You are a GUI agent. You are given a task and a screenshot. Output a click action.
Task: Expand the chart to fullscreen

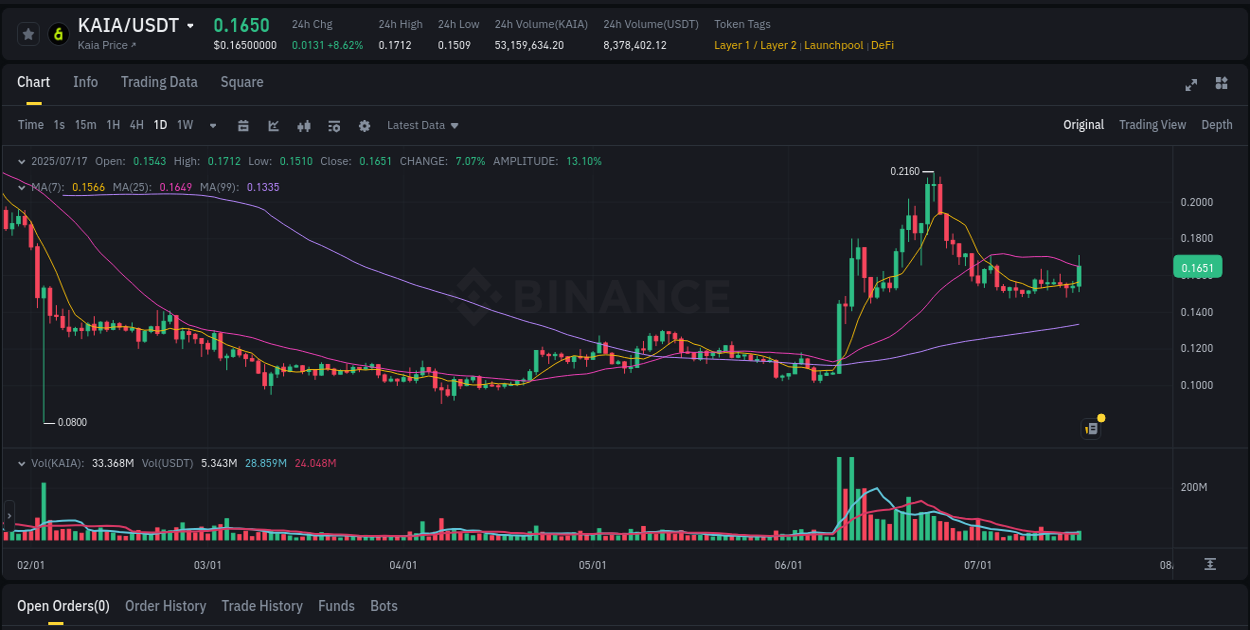1190,85
